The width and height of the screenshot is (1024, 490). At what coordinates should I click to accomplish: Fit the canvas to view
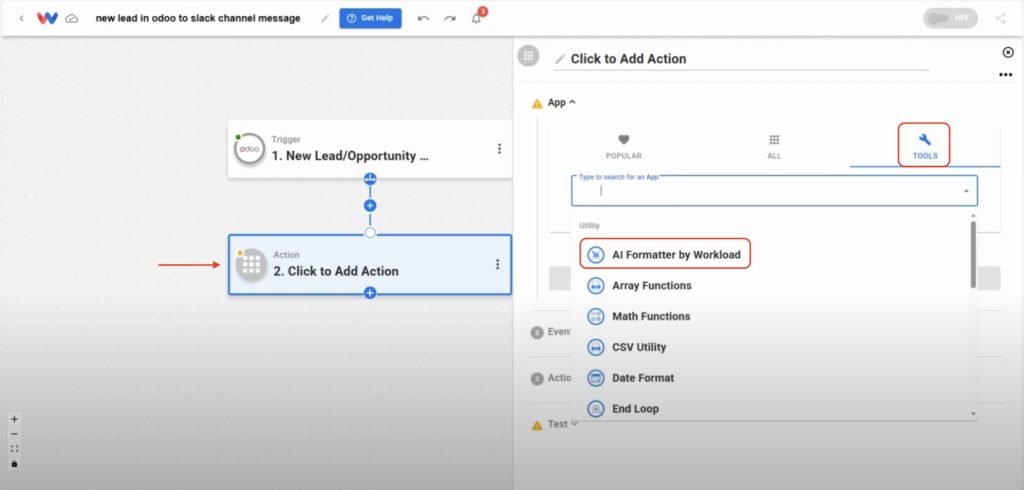(14, 449)
